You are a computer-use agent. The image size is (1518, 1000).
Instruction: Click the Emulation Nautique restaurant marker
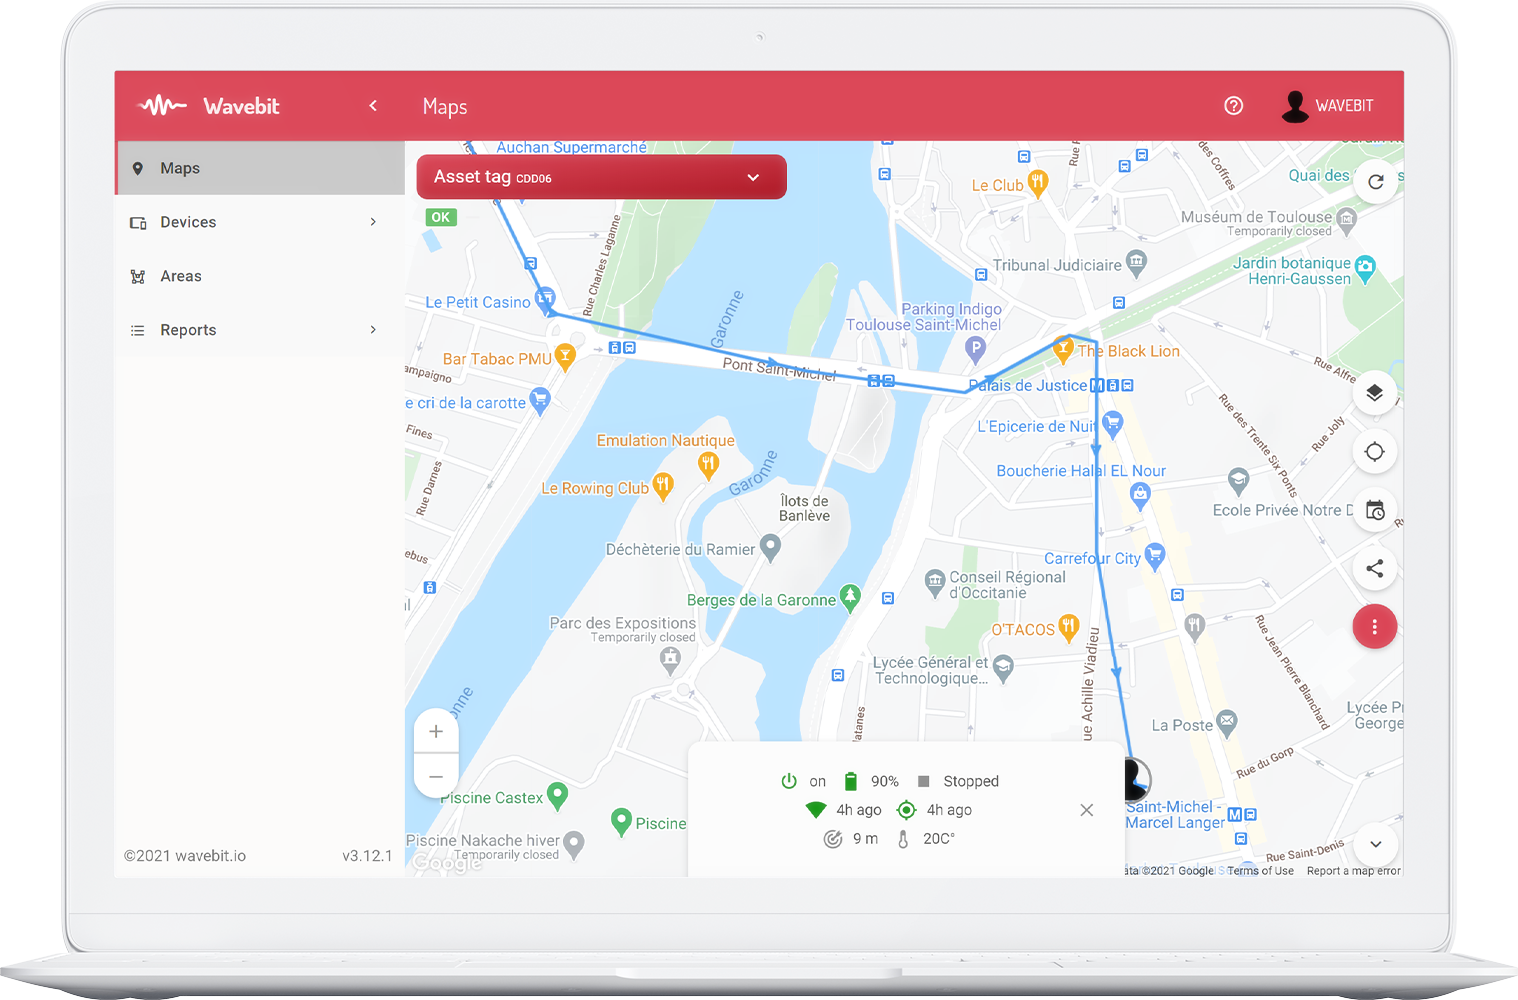(x=708, y=464)
